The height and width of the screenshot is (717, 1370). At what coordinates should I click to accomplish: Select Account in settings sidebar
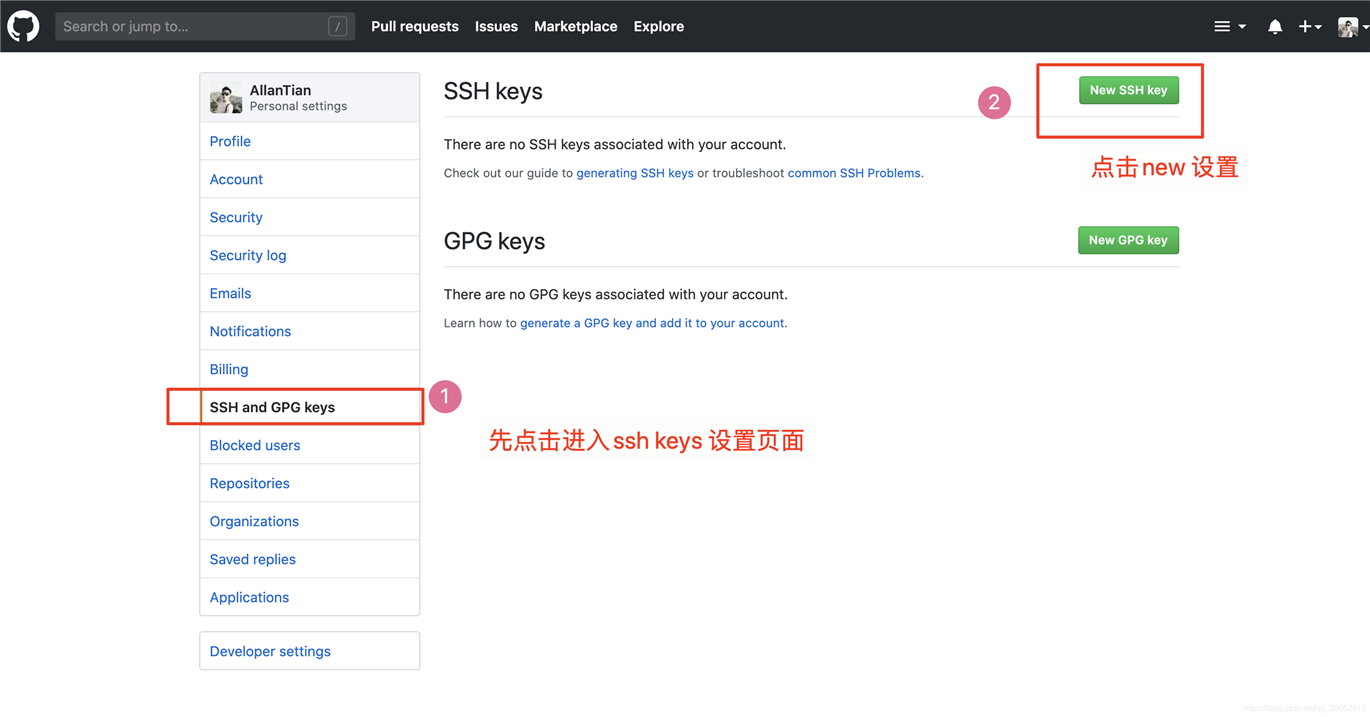[x=309, y=179]
